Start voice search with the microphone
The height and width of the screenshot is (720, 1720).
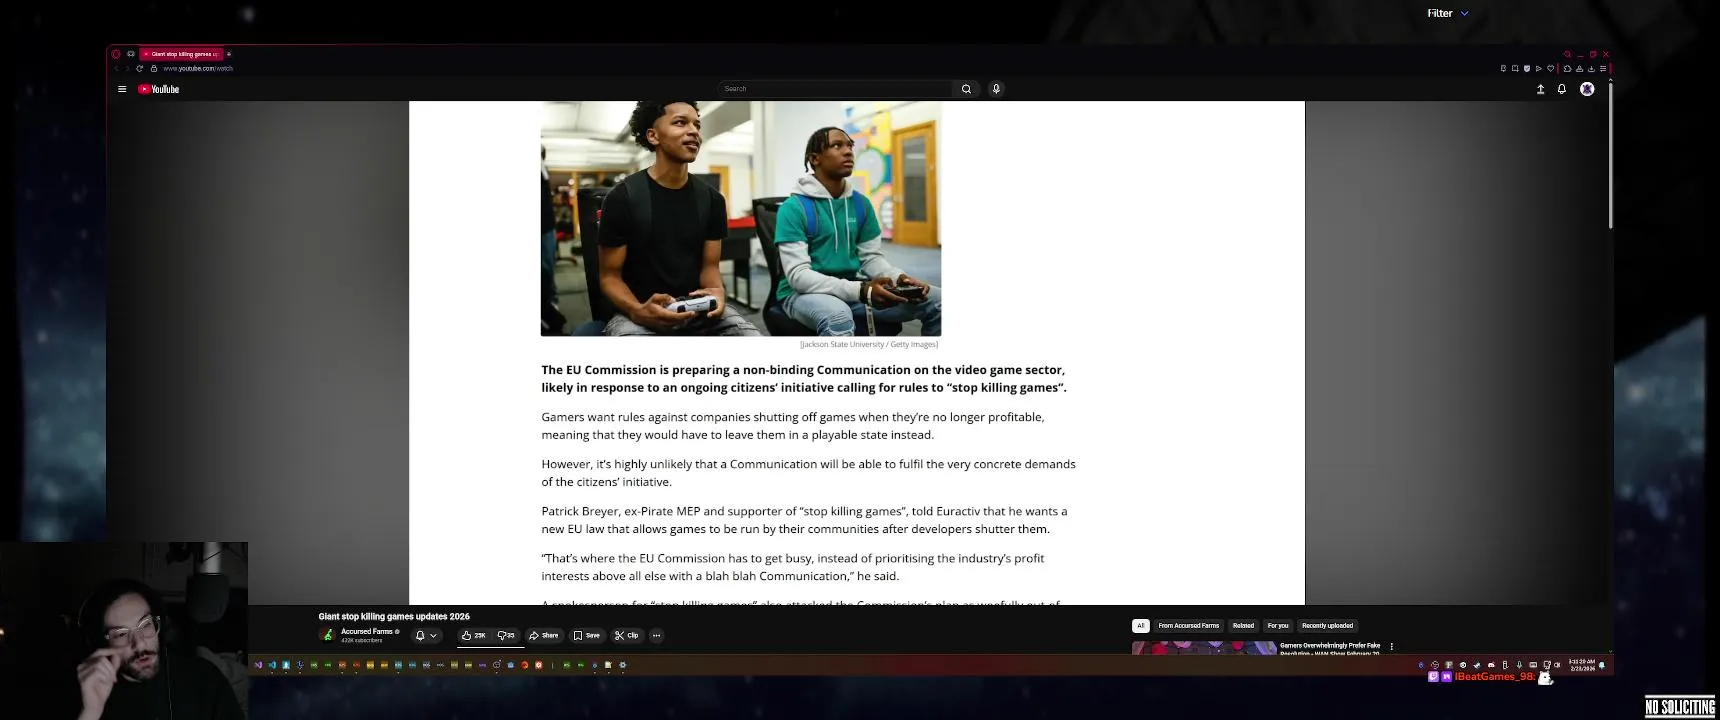pyautogui.click(x=996, y=89)
